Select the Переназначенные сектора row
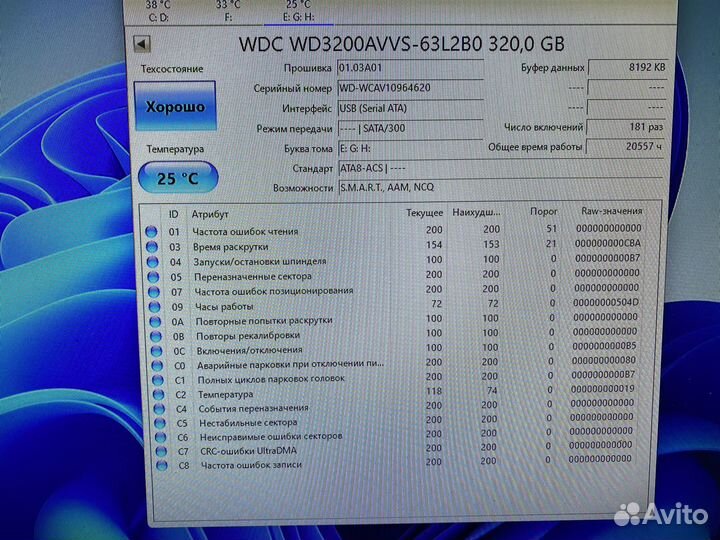The width and height of the screenshot is (720, 540). pyautogui.click(x=394, y=275)
